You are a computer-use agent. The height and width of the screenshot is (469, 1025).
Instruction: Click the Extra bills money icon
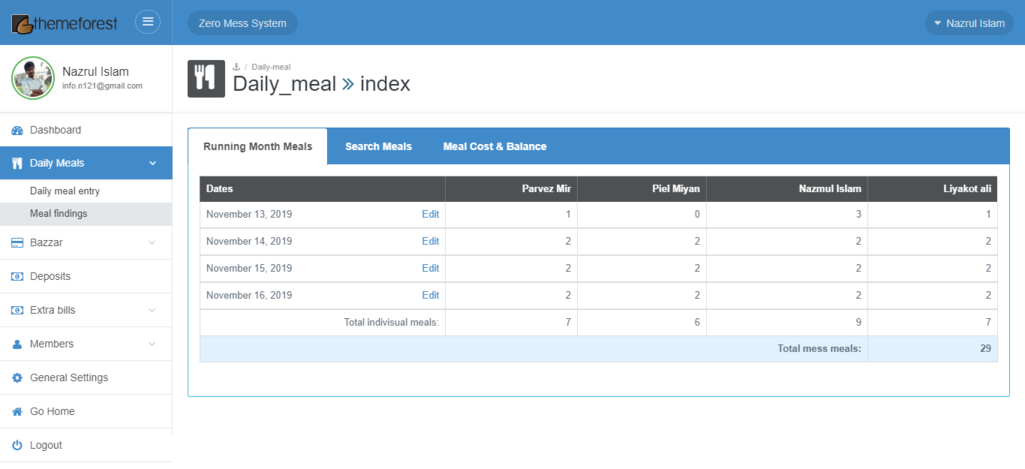tap(17, 311)
